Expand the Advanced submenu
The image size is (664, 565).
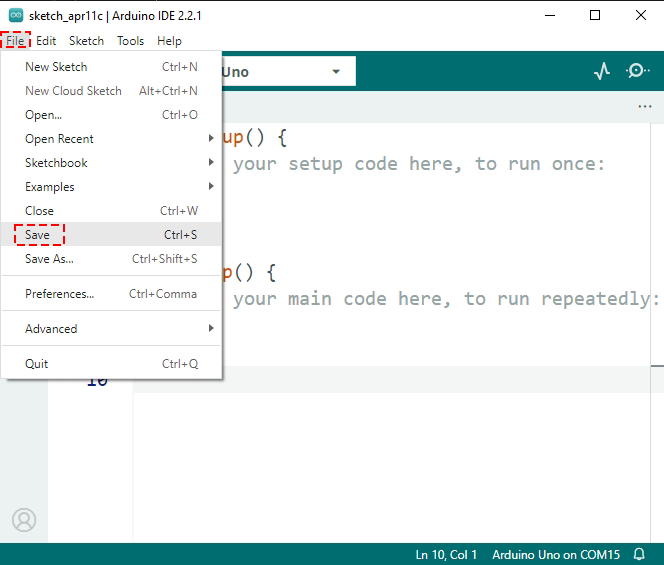(111, 328)
